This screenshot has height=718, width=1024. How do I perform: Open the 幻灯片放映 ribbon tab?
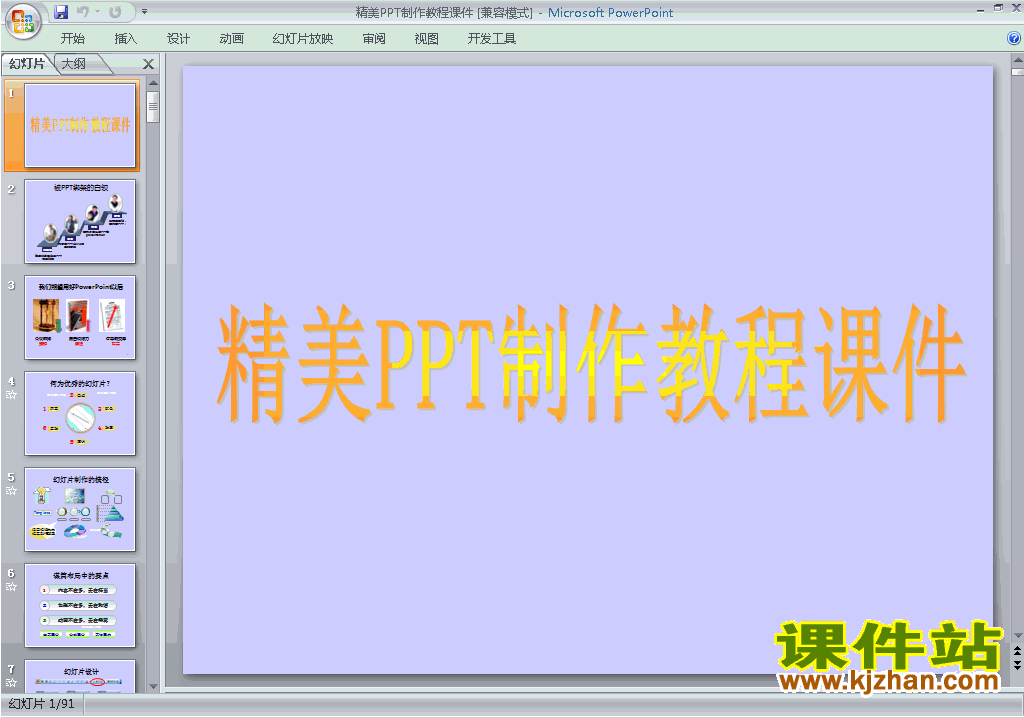click(x=303, y=39)
